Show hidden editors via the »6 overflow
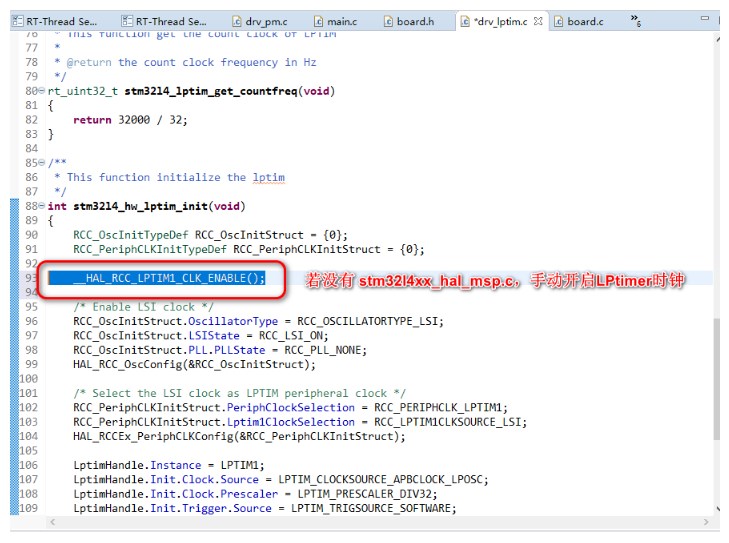The width and height of the screenshot is (729, 543). pos(637,21)
